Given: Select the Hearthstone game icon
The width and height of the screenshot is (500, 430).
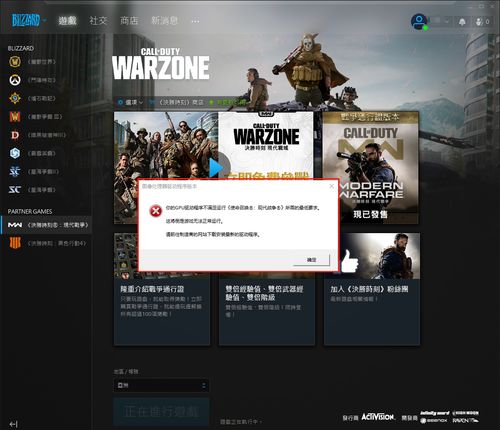Looking at the screenshot, I should (x=15, y=98).
